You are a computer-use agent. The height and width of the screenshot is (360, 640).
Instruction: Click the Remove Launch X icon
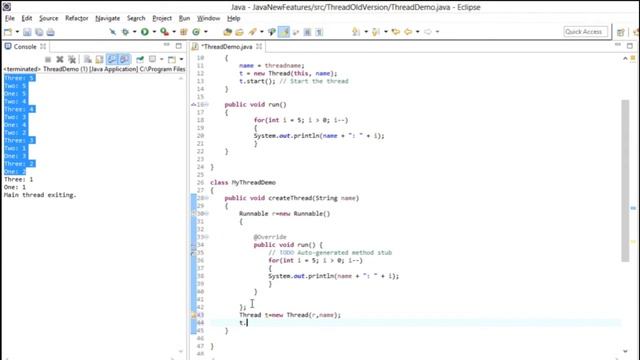(x=60, y=60)
